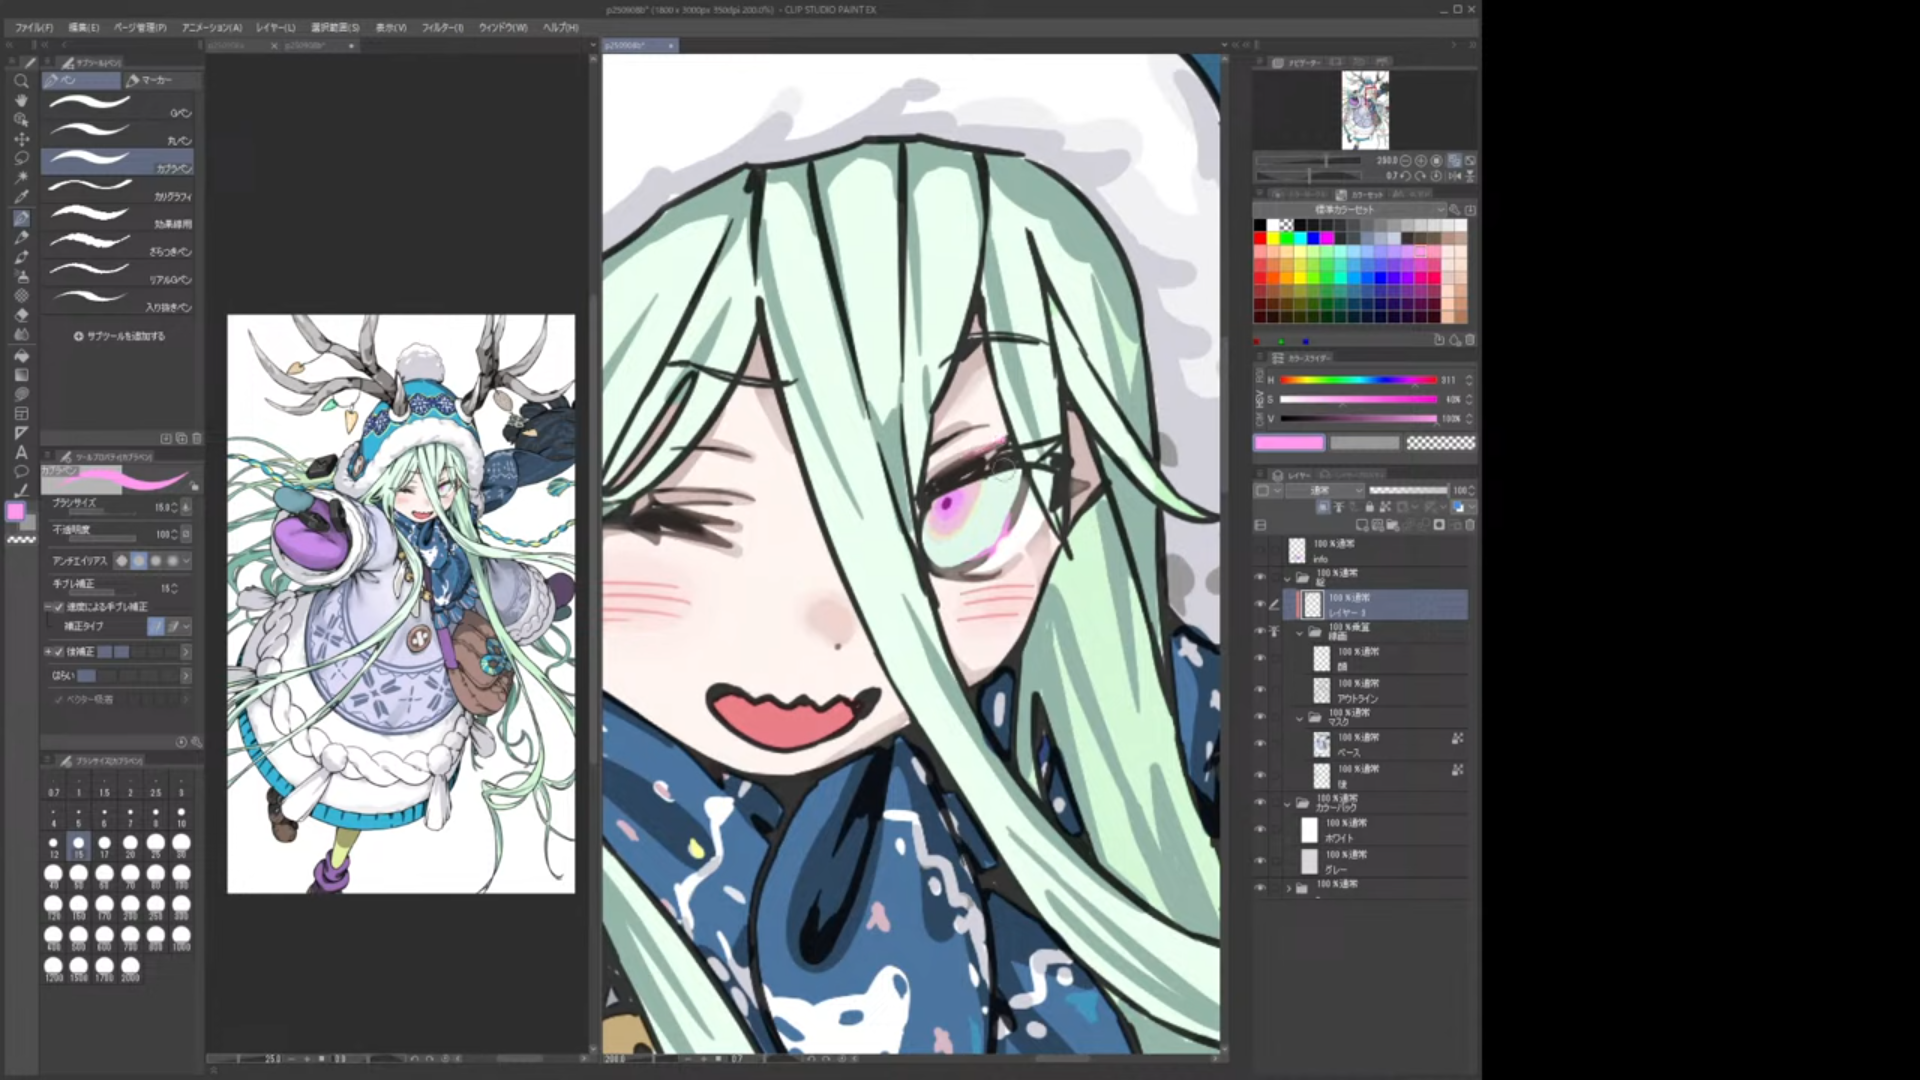Select the Zoom magnifier tool

21,81
